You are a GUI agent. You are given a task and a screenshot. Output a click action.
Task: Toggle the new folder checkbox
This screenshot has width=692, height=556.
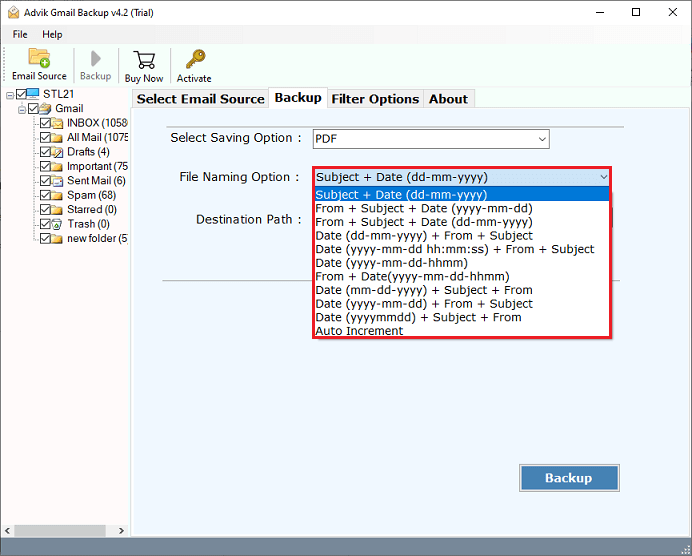pos(45,239)
